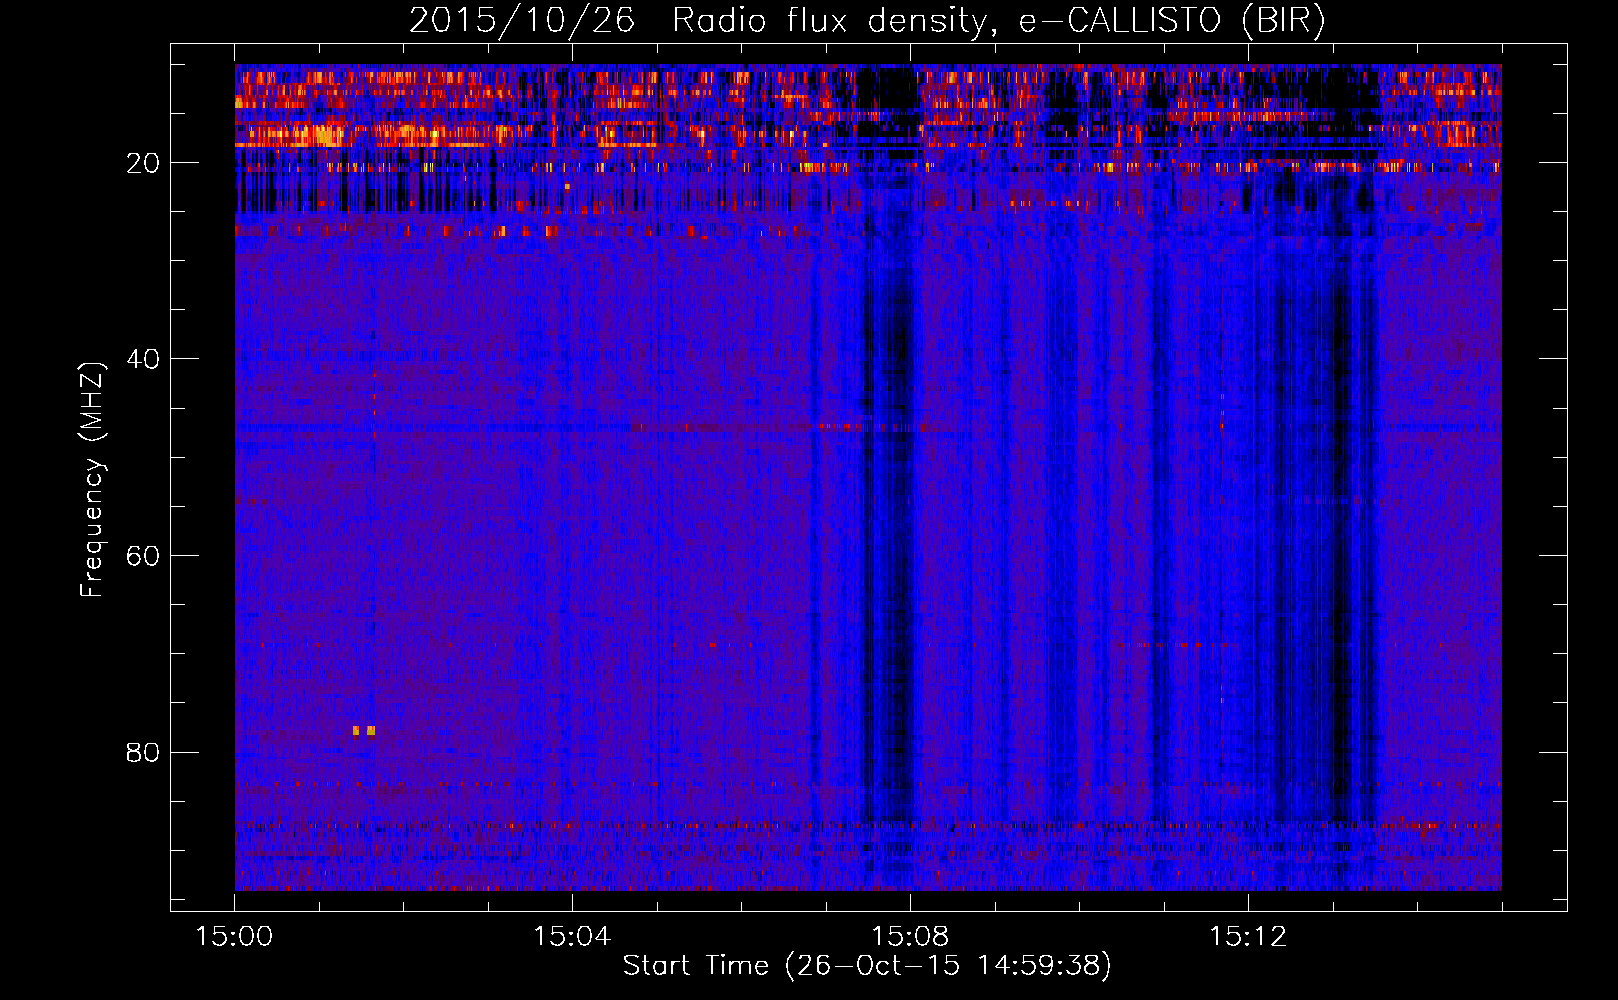Click the 'Start Time (26-Oct-15 14:59:38)' label
The image size is (1618, 1000).
click(x=867, y=965)
